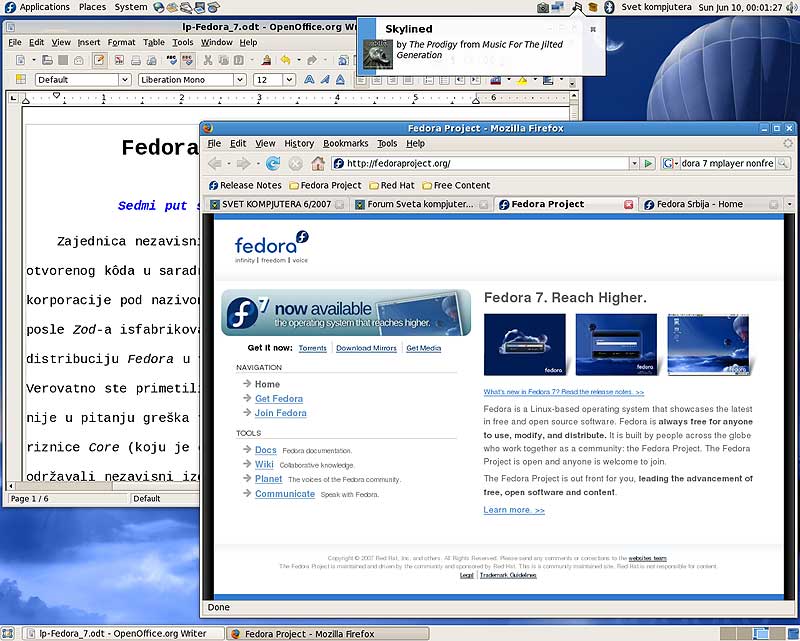Click the Show Desktop button in bottom panel
Screen dimensions: 800x641
(8, 633)
